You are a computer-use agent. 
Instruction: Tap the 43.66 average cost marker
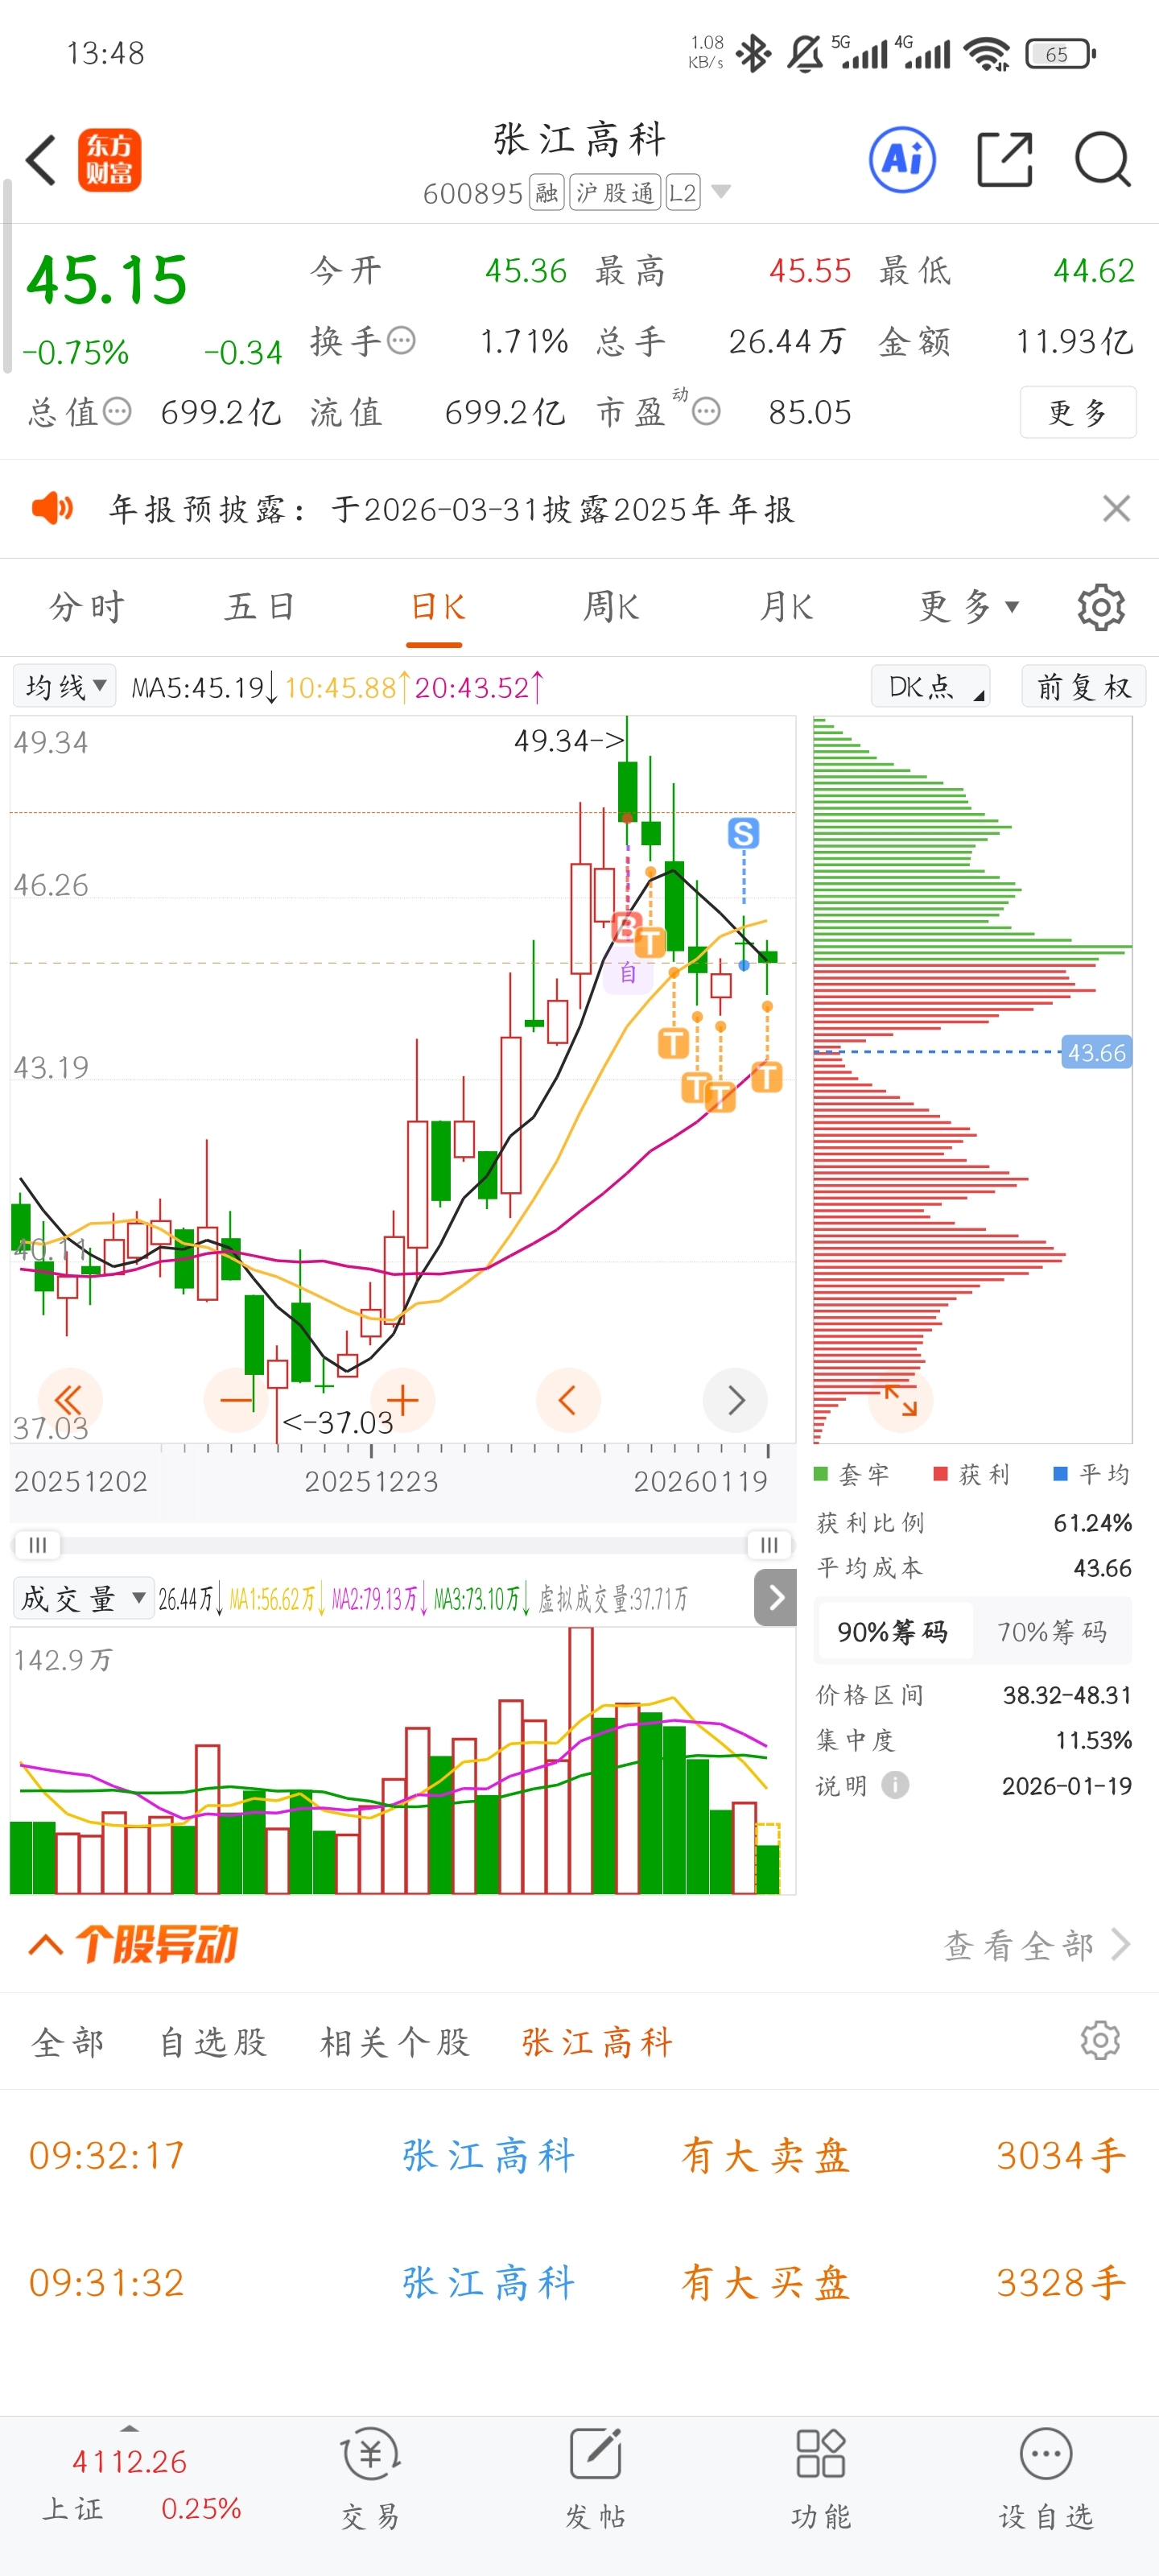pos(1096,1052)
